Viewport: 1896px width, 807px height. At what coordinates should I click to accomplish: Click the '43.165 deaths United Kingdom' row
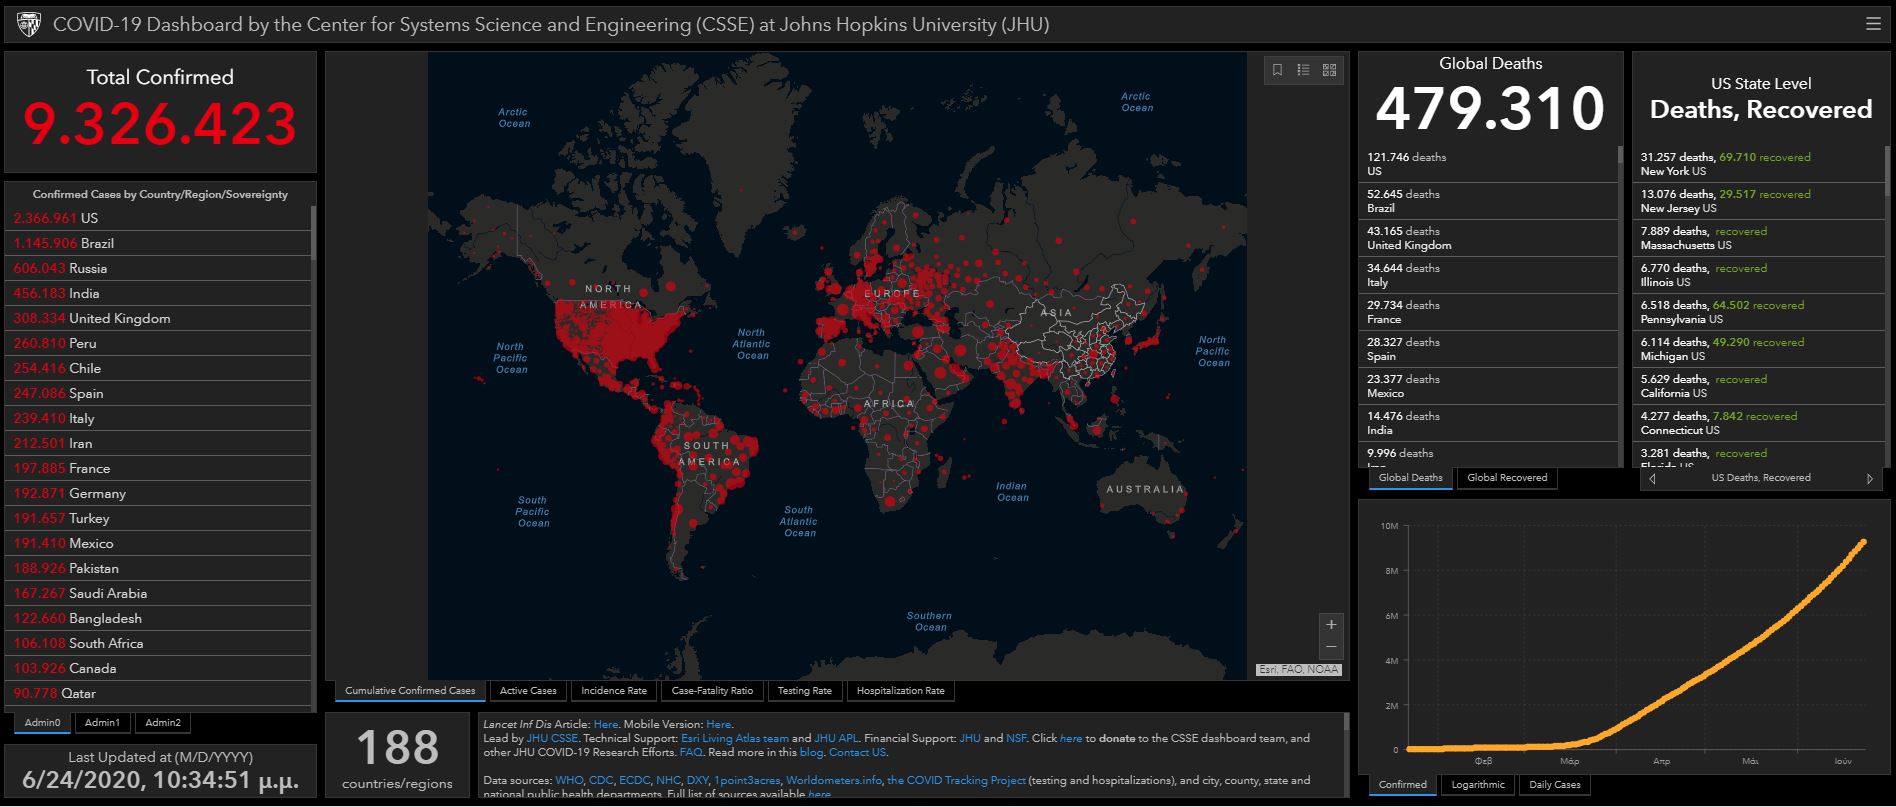[1490, 238]
